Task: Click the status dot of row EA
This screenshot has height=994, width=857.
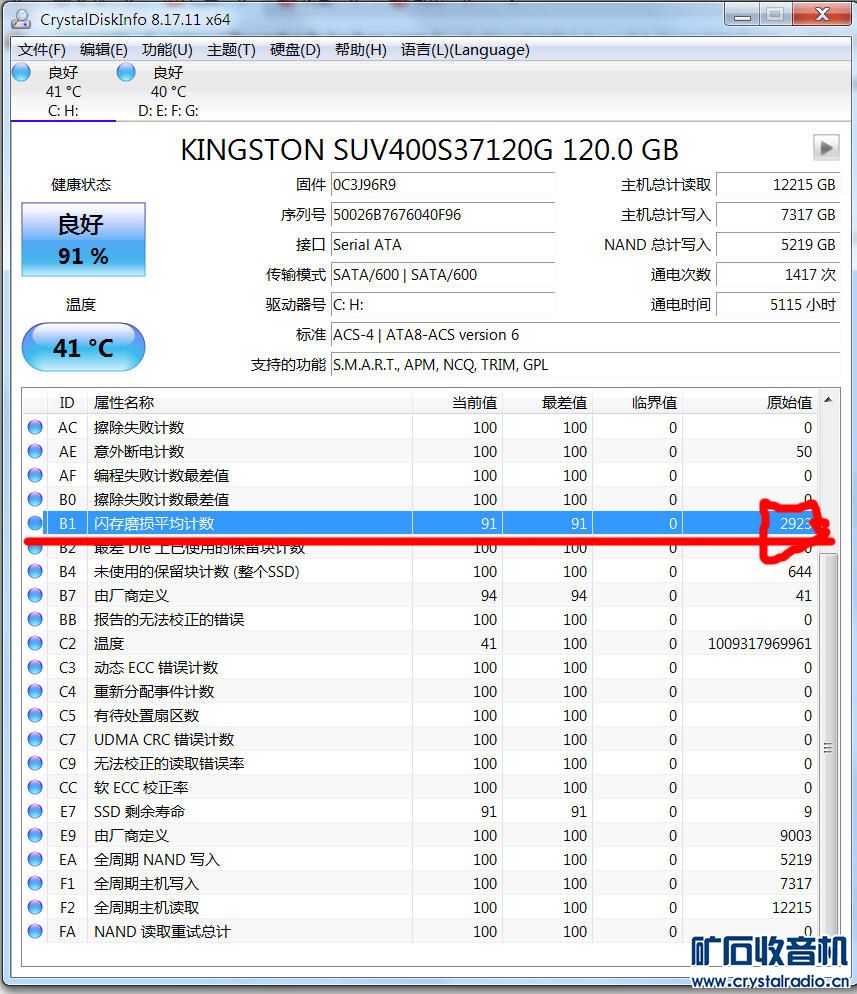Action: point(35,860)
